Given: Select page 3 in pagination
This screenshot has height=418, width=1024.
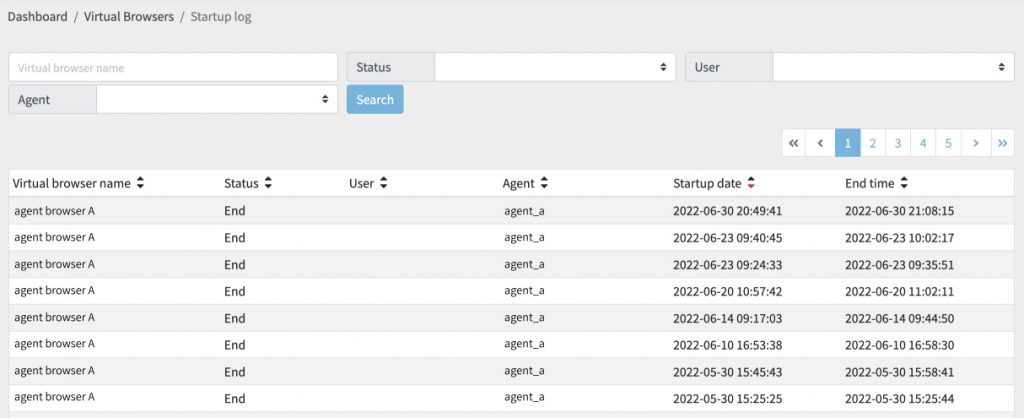Looking at the screenshot, I should (x=898, y=143).
